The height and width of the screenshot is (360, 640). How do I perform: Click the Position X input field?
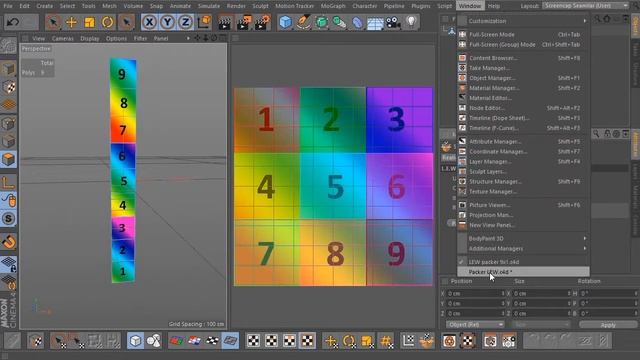(476, 293)
